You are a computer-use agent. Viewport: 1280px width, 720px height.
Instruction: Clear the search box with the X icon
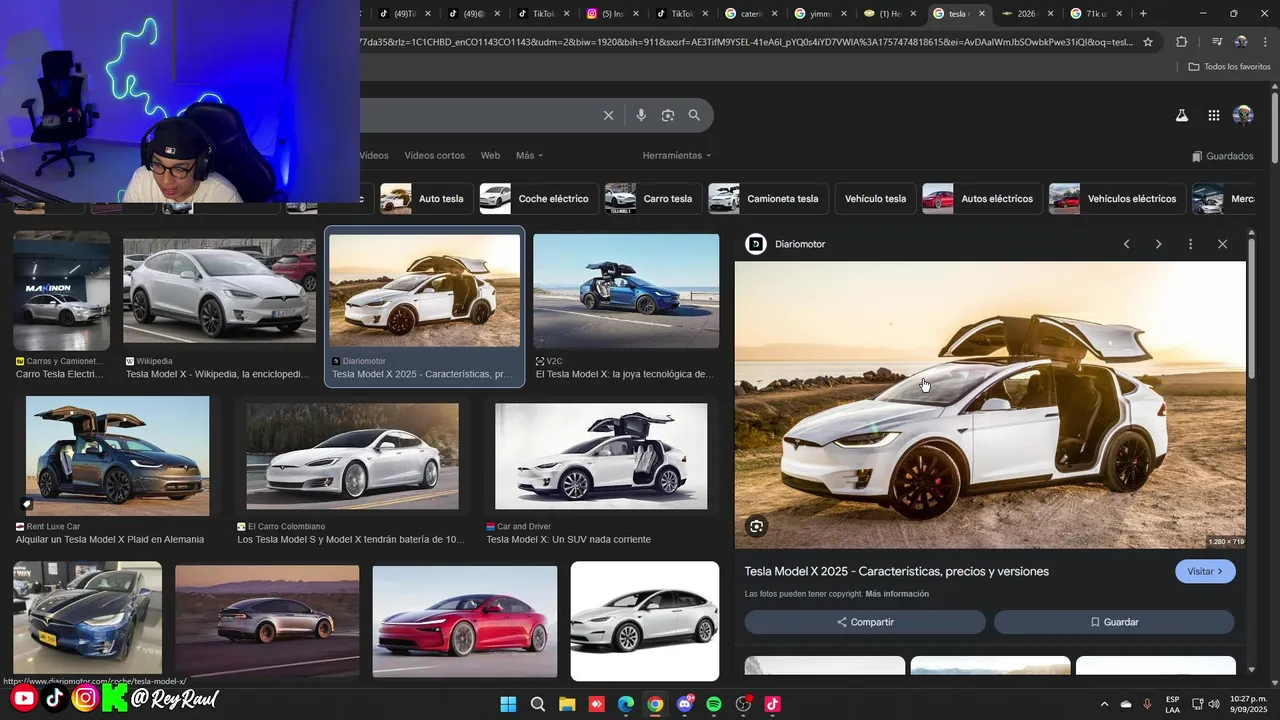[x=608, y=115]
